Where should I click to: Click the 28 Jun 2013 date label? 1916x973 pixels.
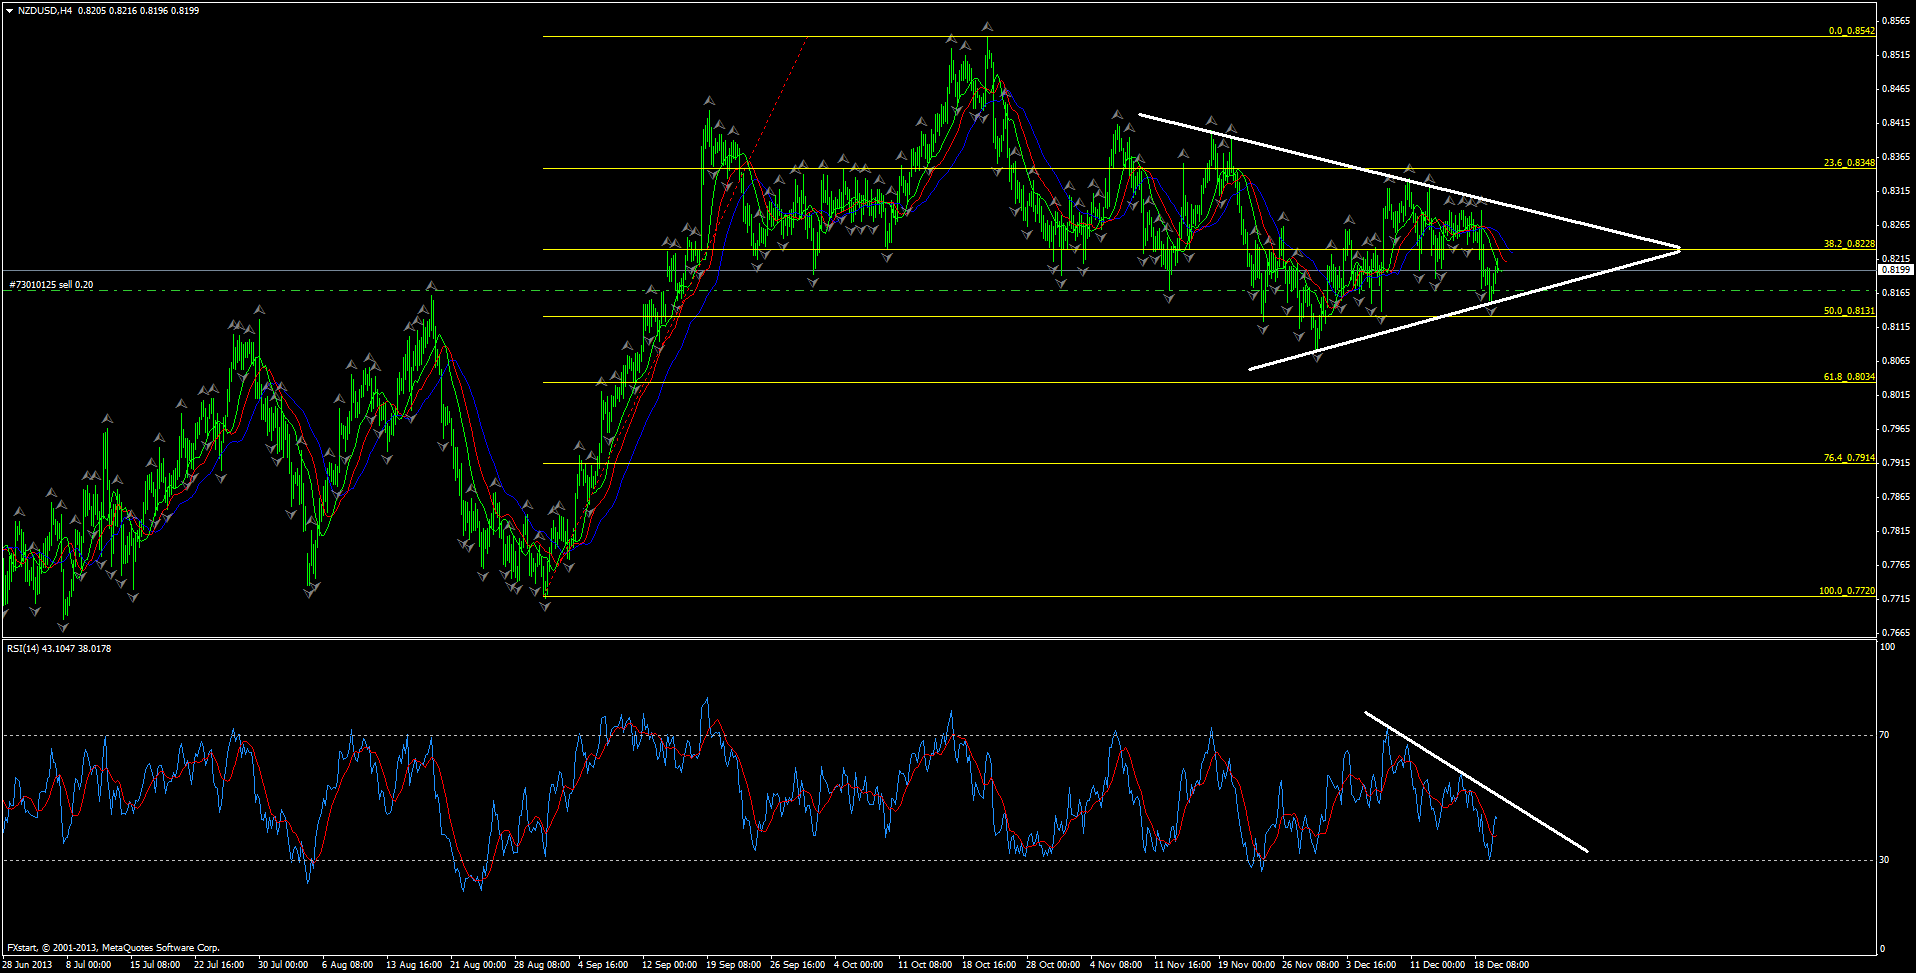27,965
